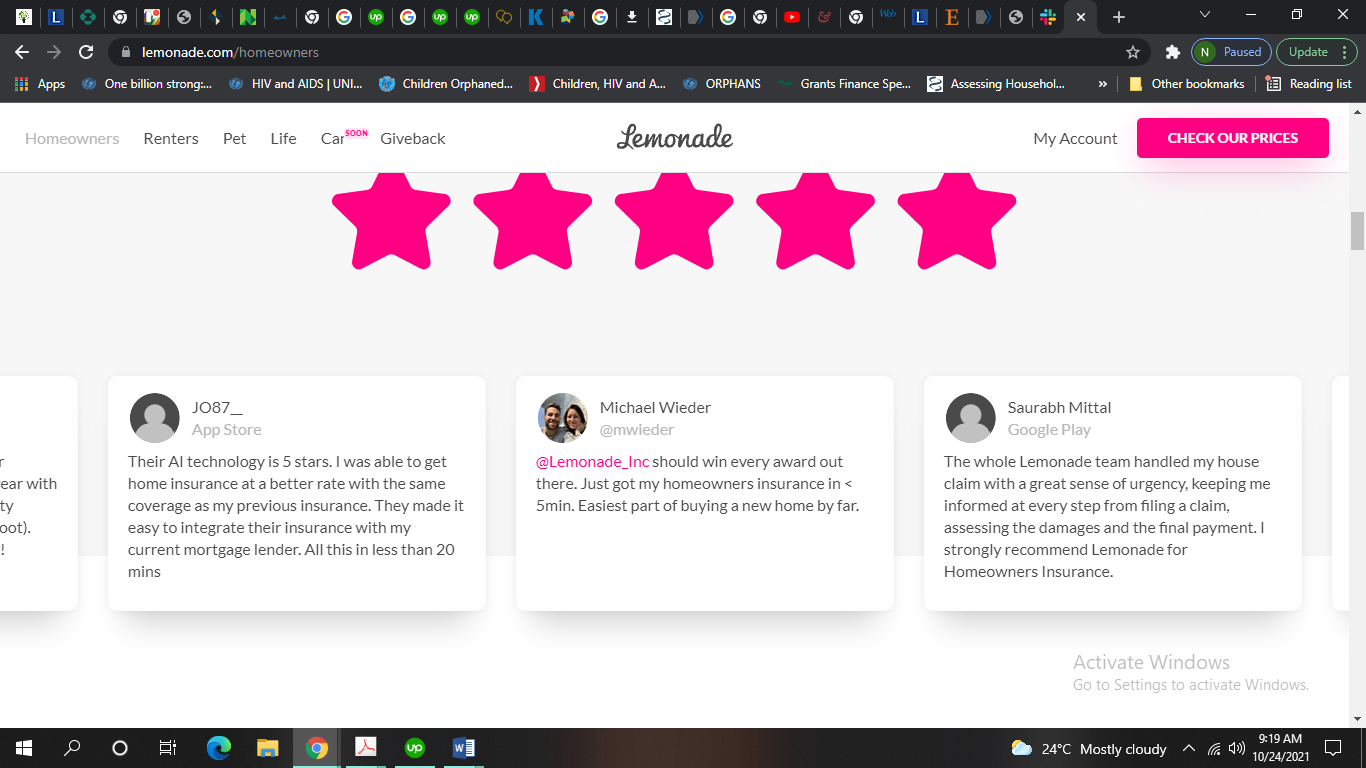Click the @mwieder handle text
This screenshot has height=768, width=1366.
pyautogui.click(x=637, y=430)
